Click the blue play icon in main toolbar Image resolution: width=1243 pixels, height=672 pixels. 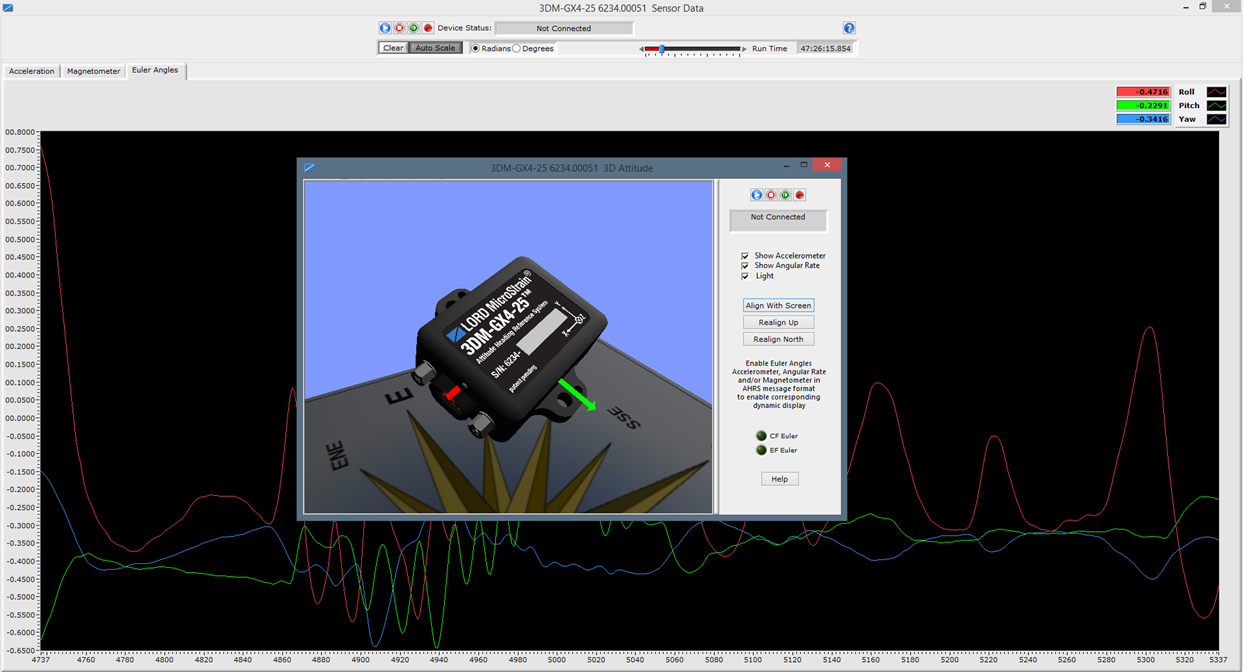click(x=385, y=28)
